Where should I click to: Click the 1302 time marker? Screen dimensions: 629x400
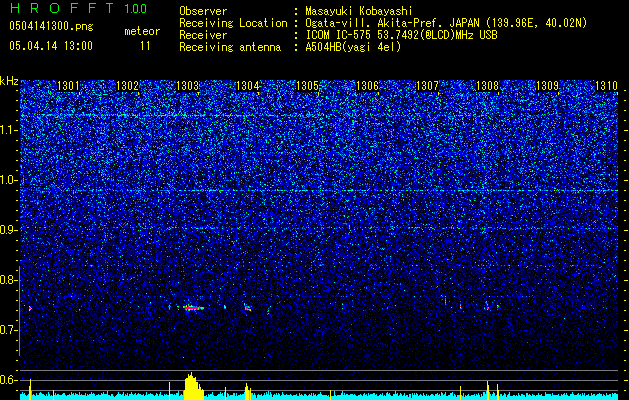click(128, 86)
